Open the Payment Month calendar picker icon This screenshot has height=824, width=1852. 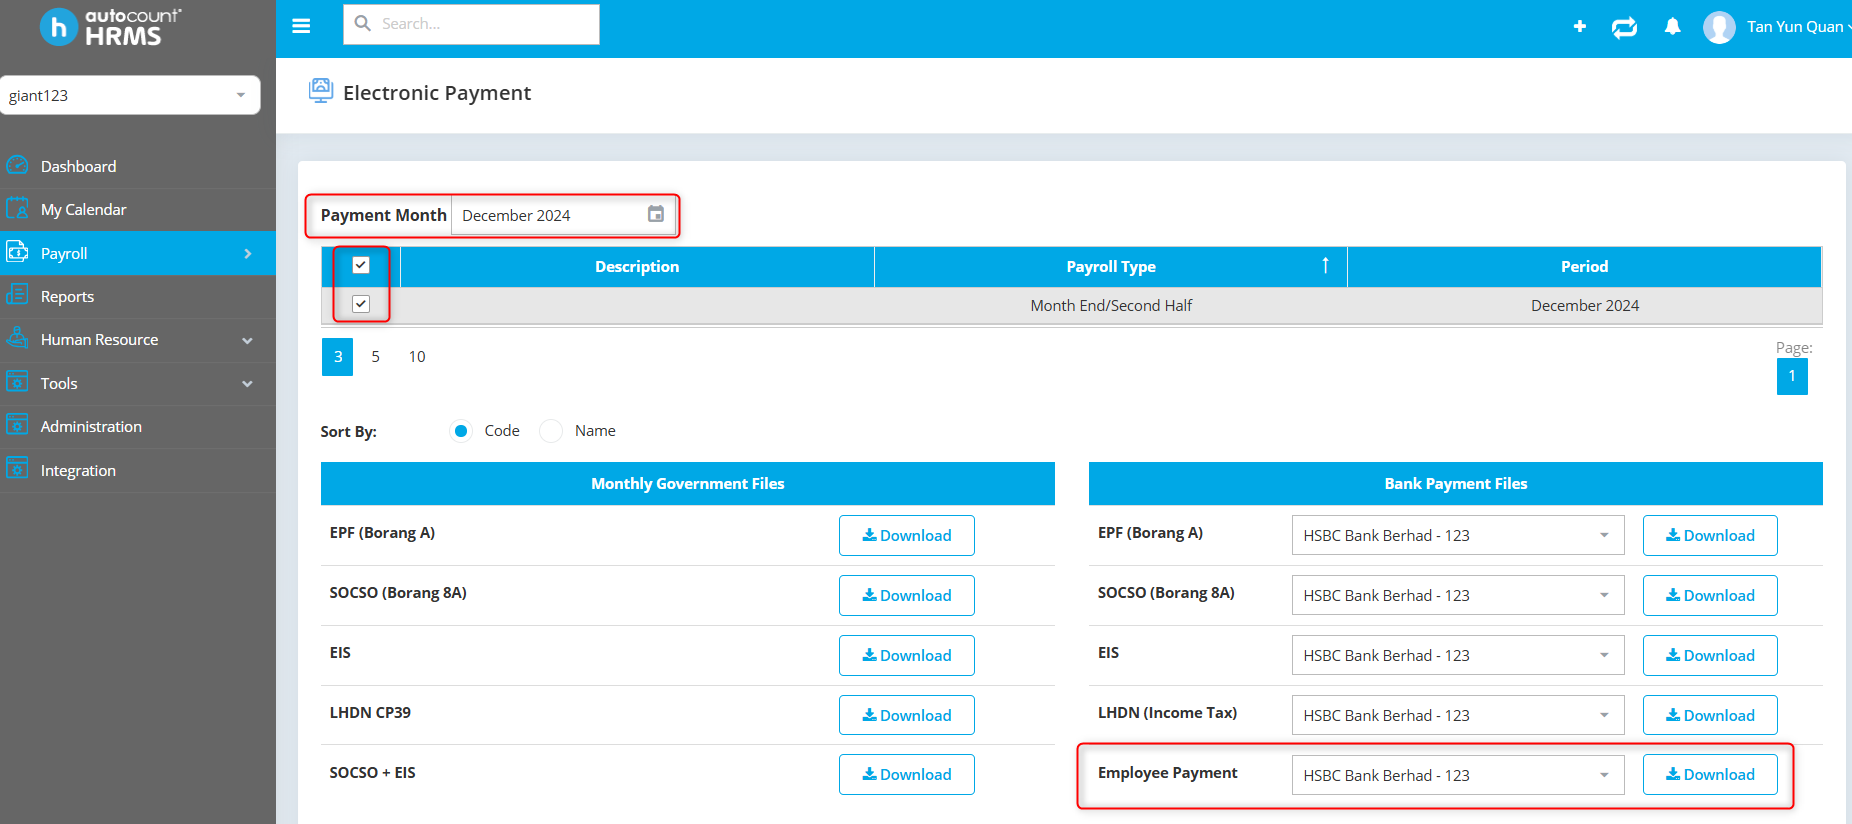tap(656, 214)
